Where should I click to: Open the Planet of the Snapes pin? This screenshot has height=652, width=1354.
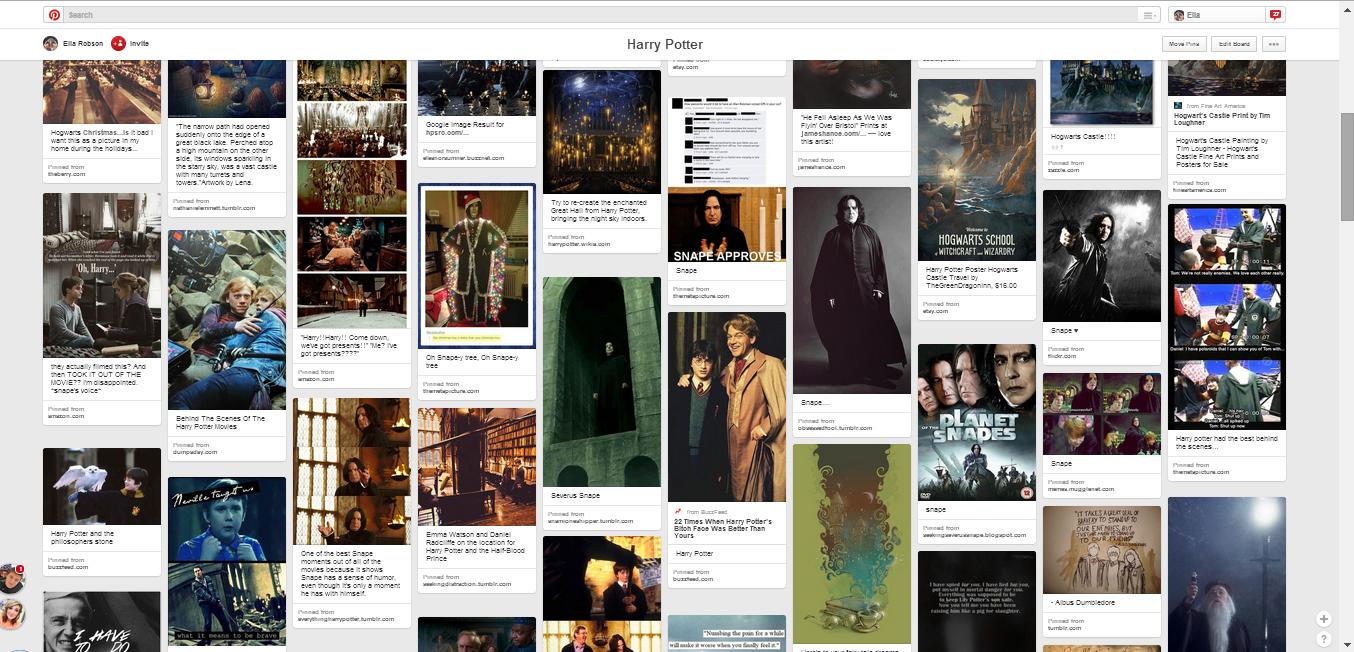[976, 422]
